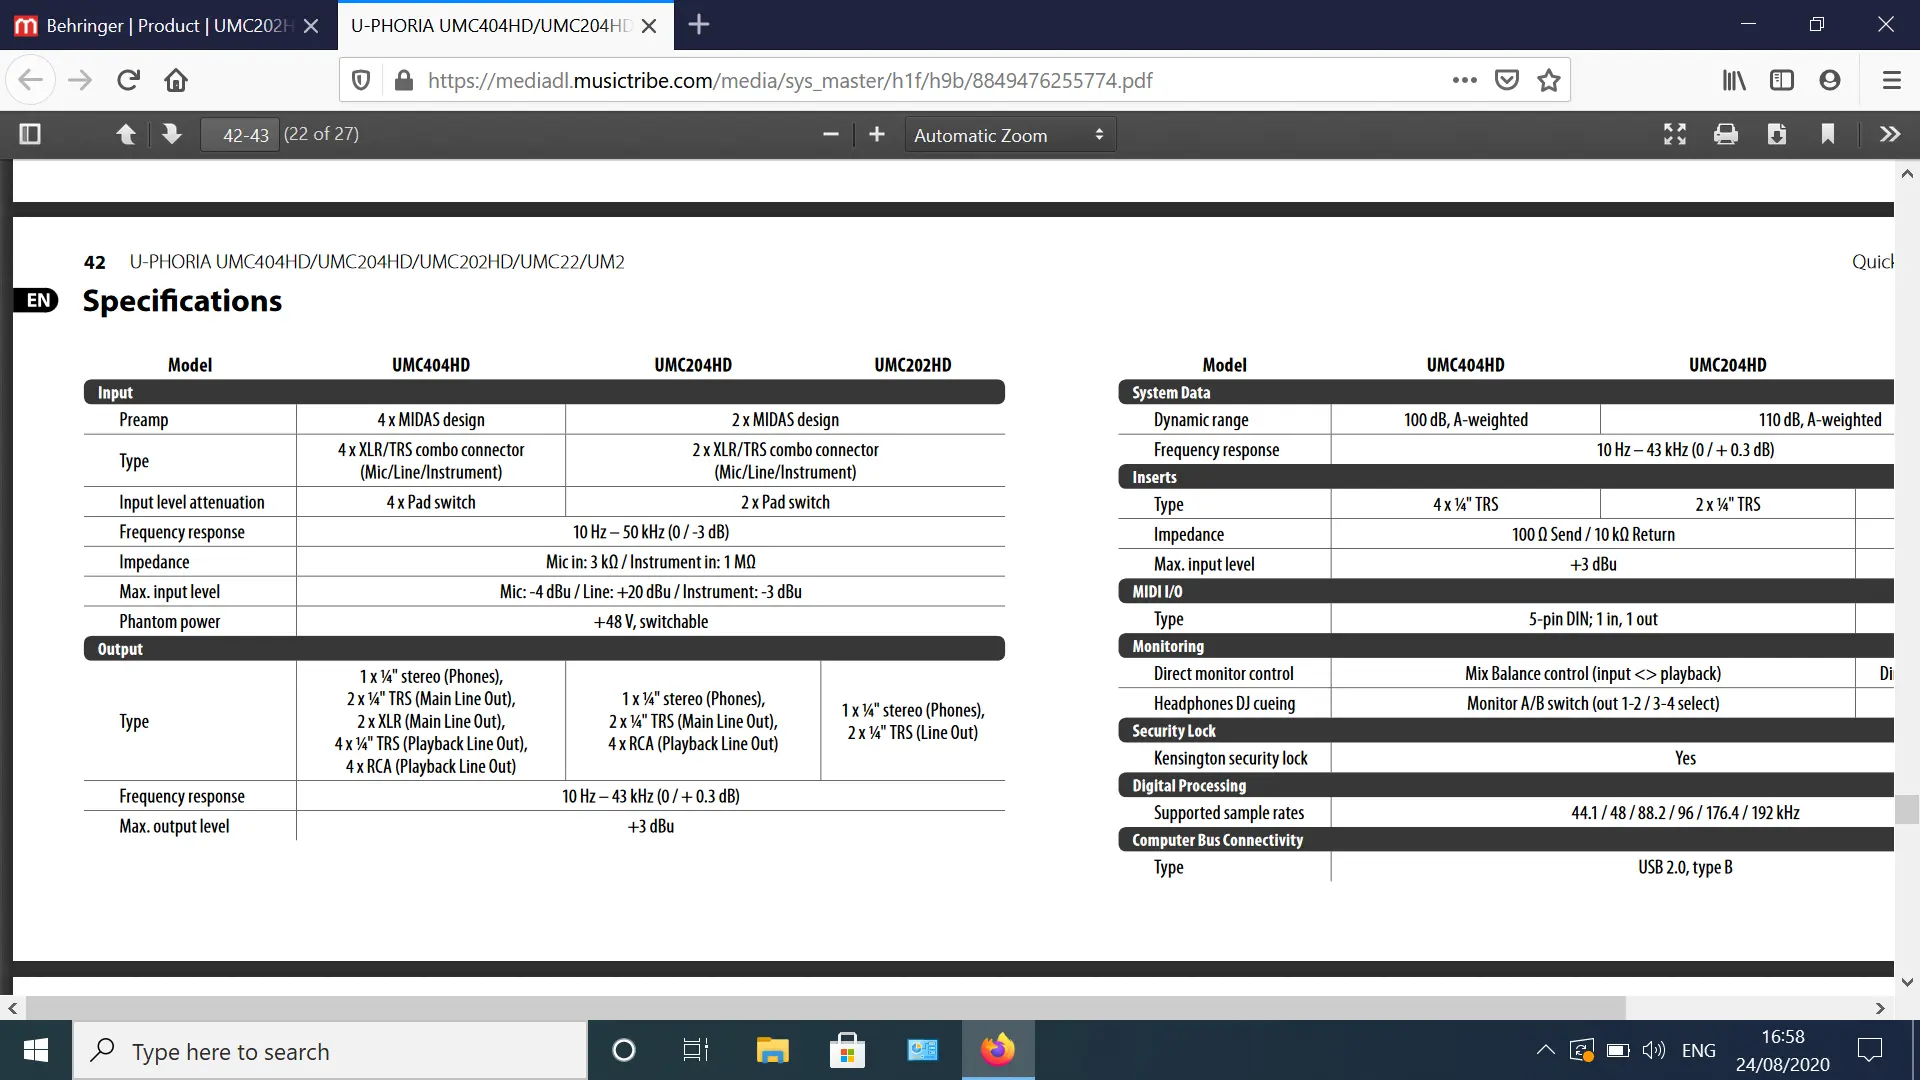Zoom in the PDF document
The width and height of the screenshot is (1920, 1080).
(877, 134)
